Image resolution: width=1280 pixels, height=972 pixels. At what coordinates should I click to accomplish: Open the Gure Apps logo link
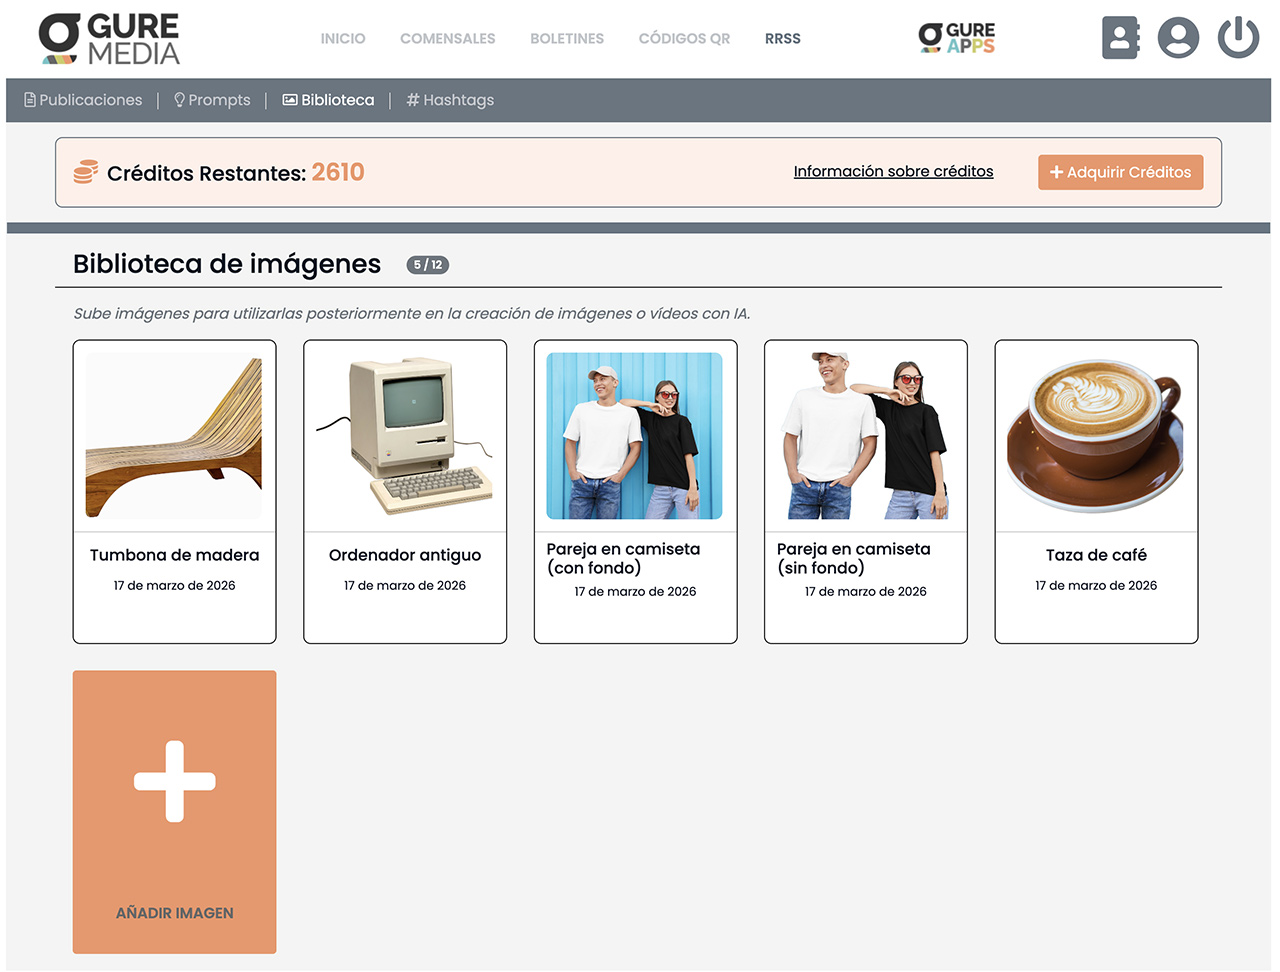tap(956, 38)
